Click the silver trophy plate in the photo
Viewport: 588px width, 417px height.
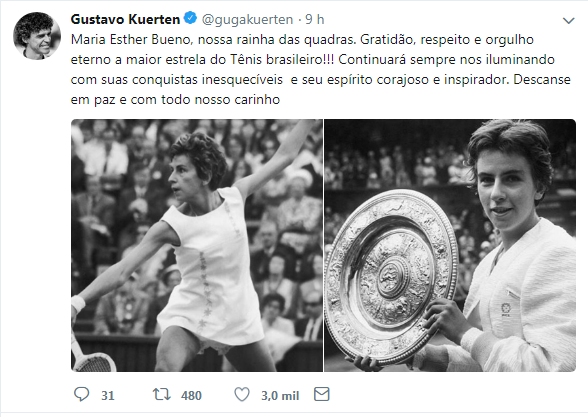391,278
